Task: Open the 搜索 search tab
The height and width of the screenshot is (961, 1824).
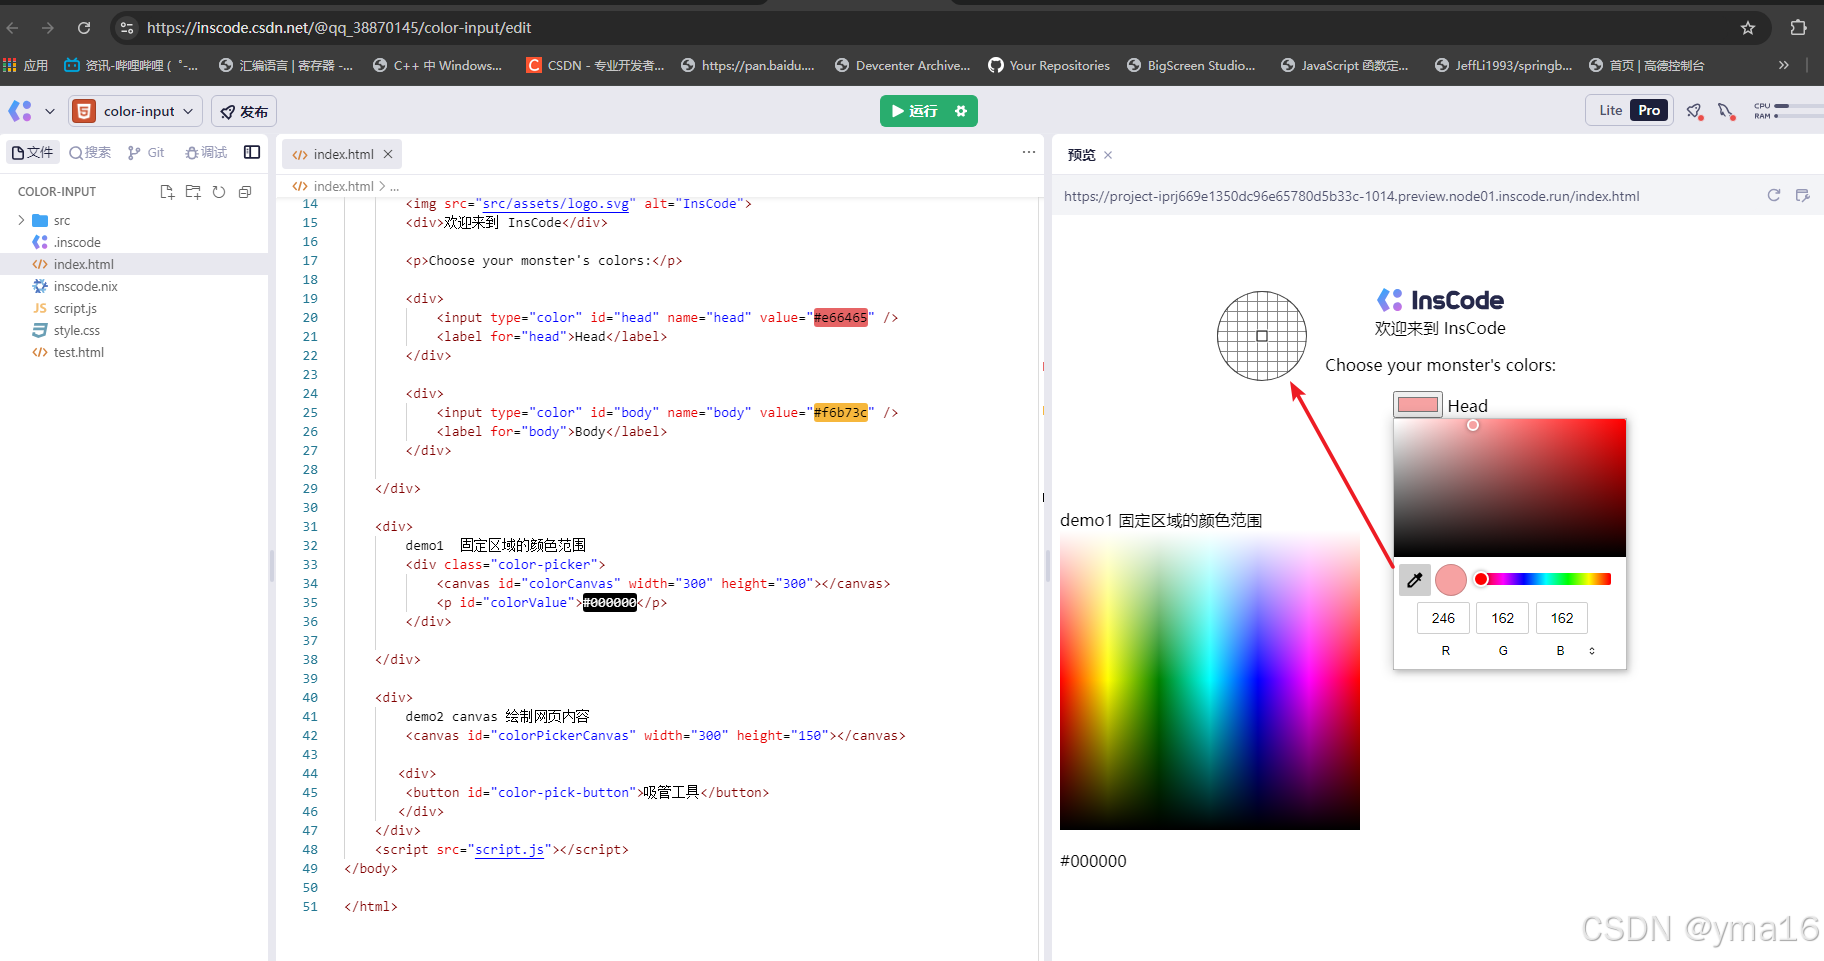Action: (90, 152)
